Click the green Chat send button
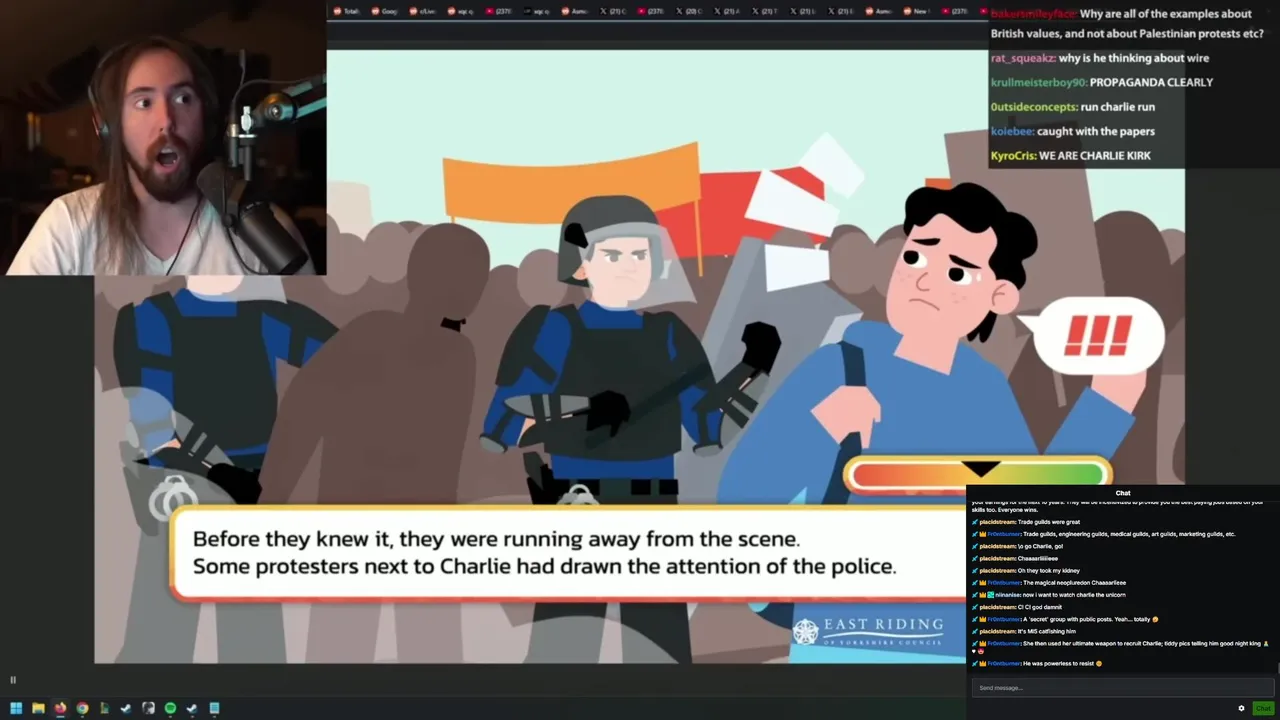 (x=1263, y=708)
